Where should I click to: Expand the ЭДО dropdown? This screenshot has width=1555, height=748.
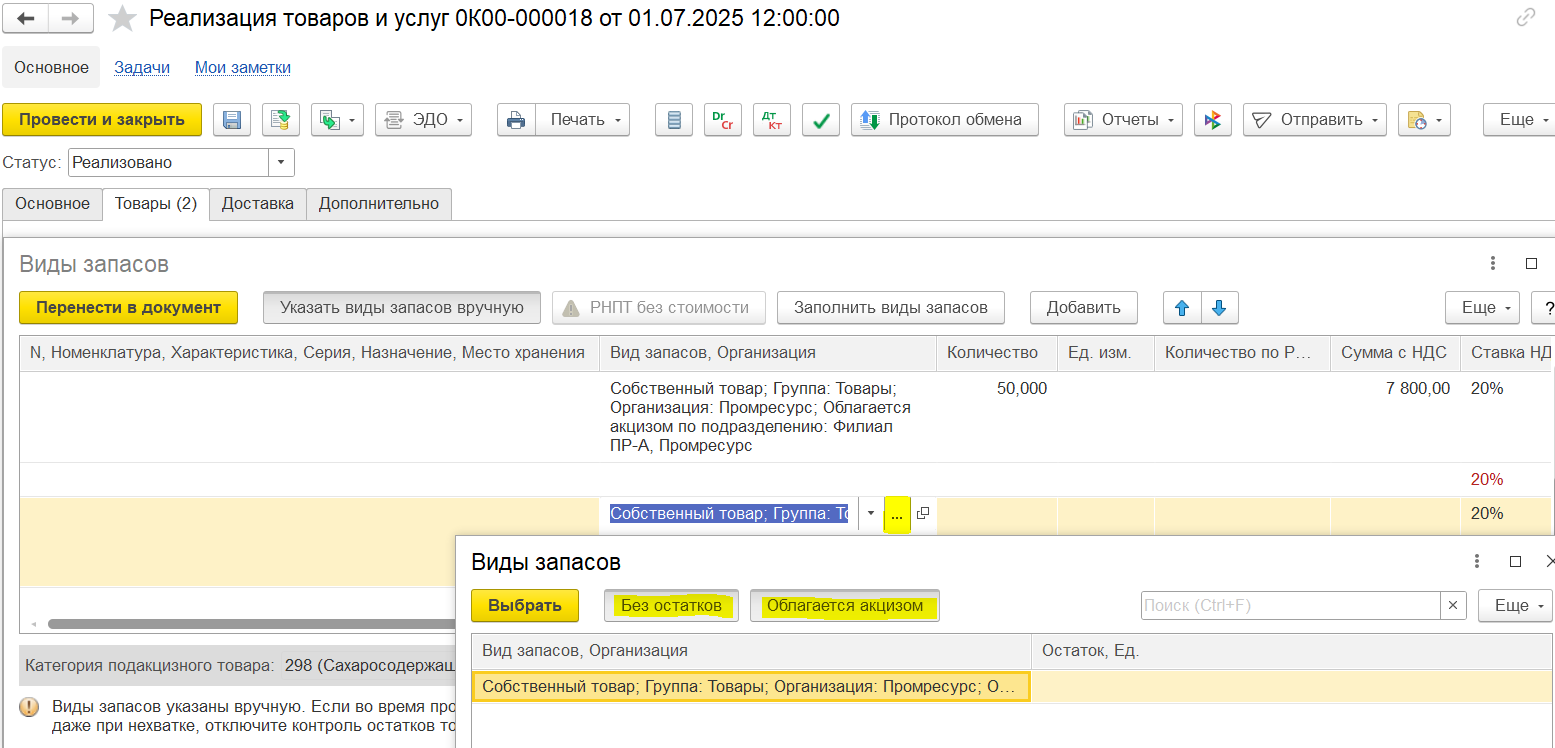click(x=423, y=120)
